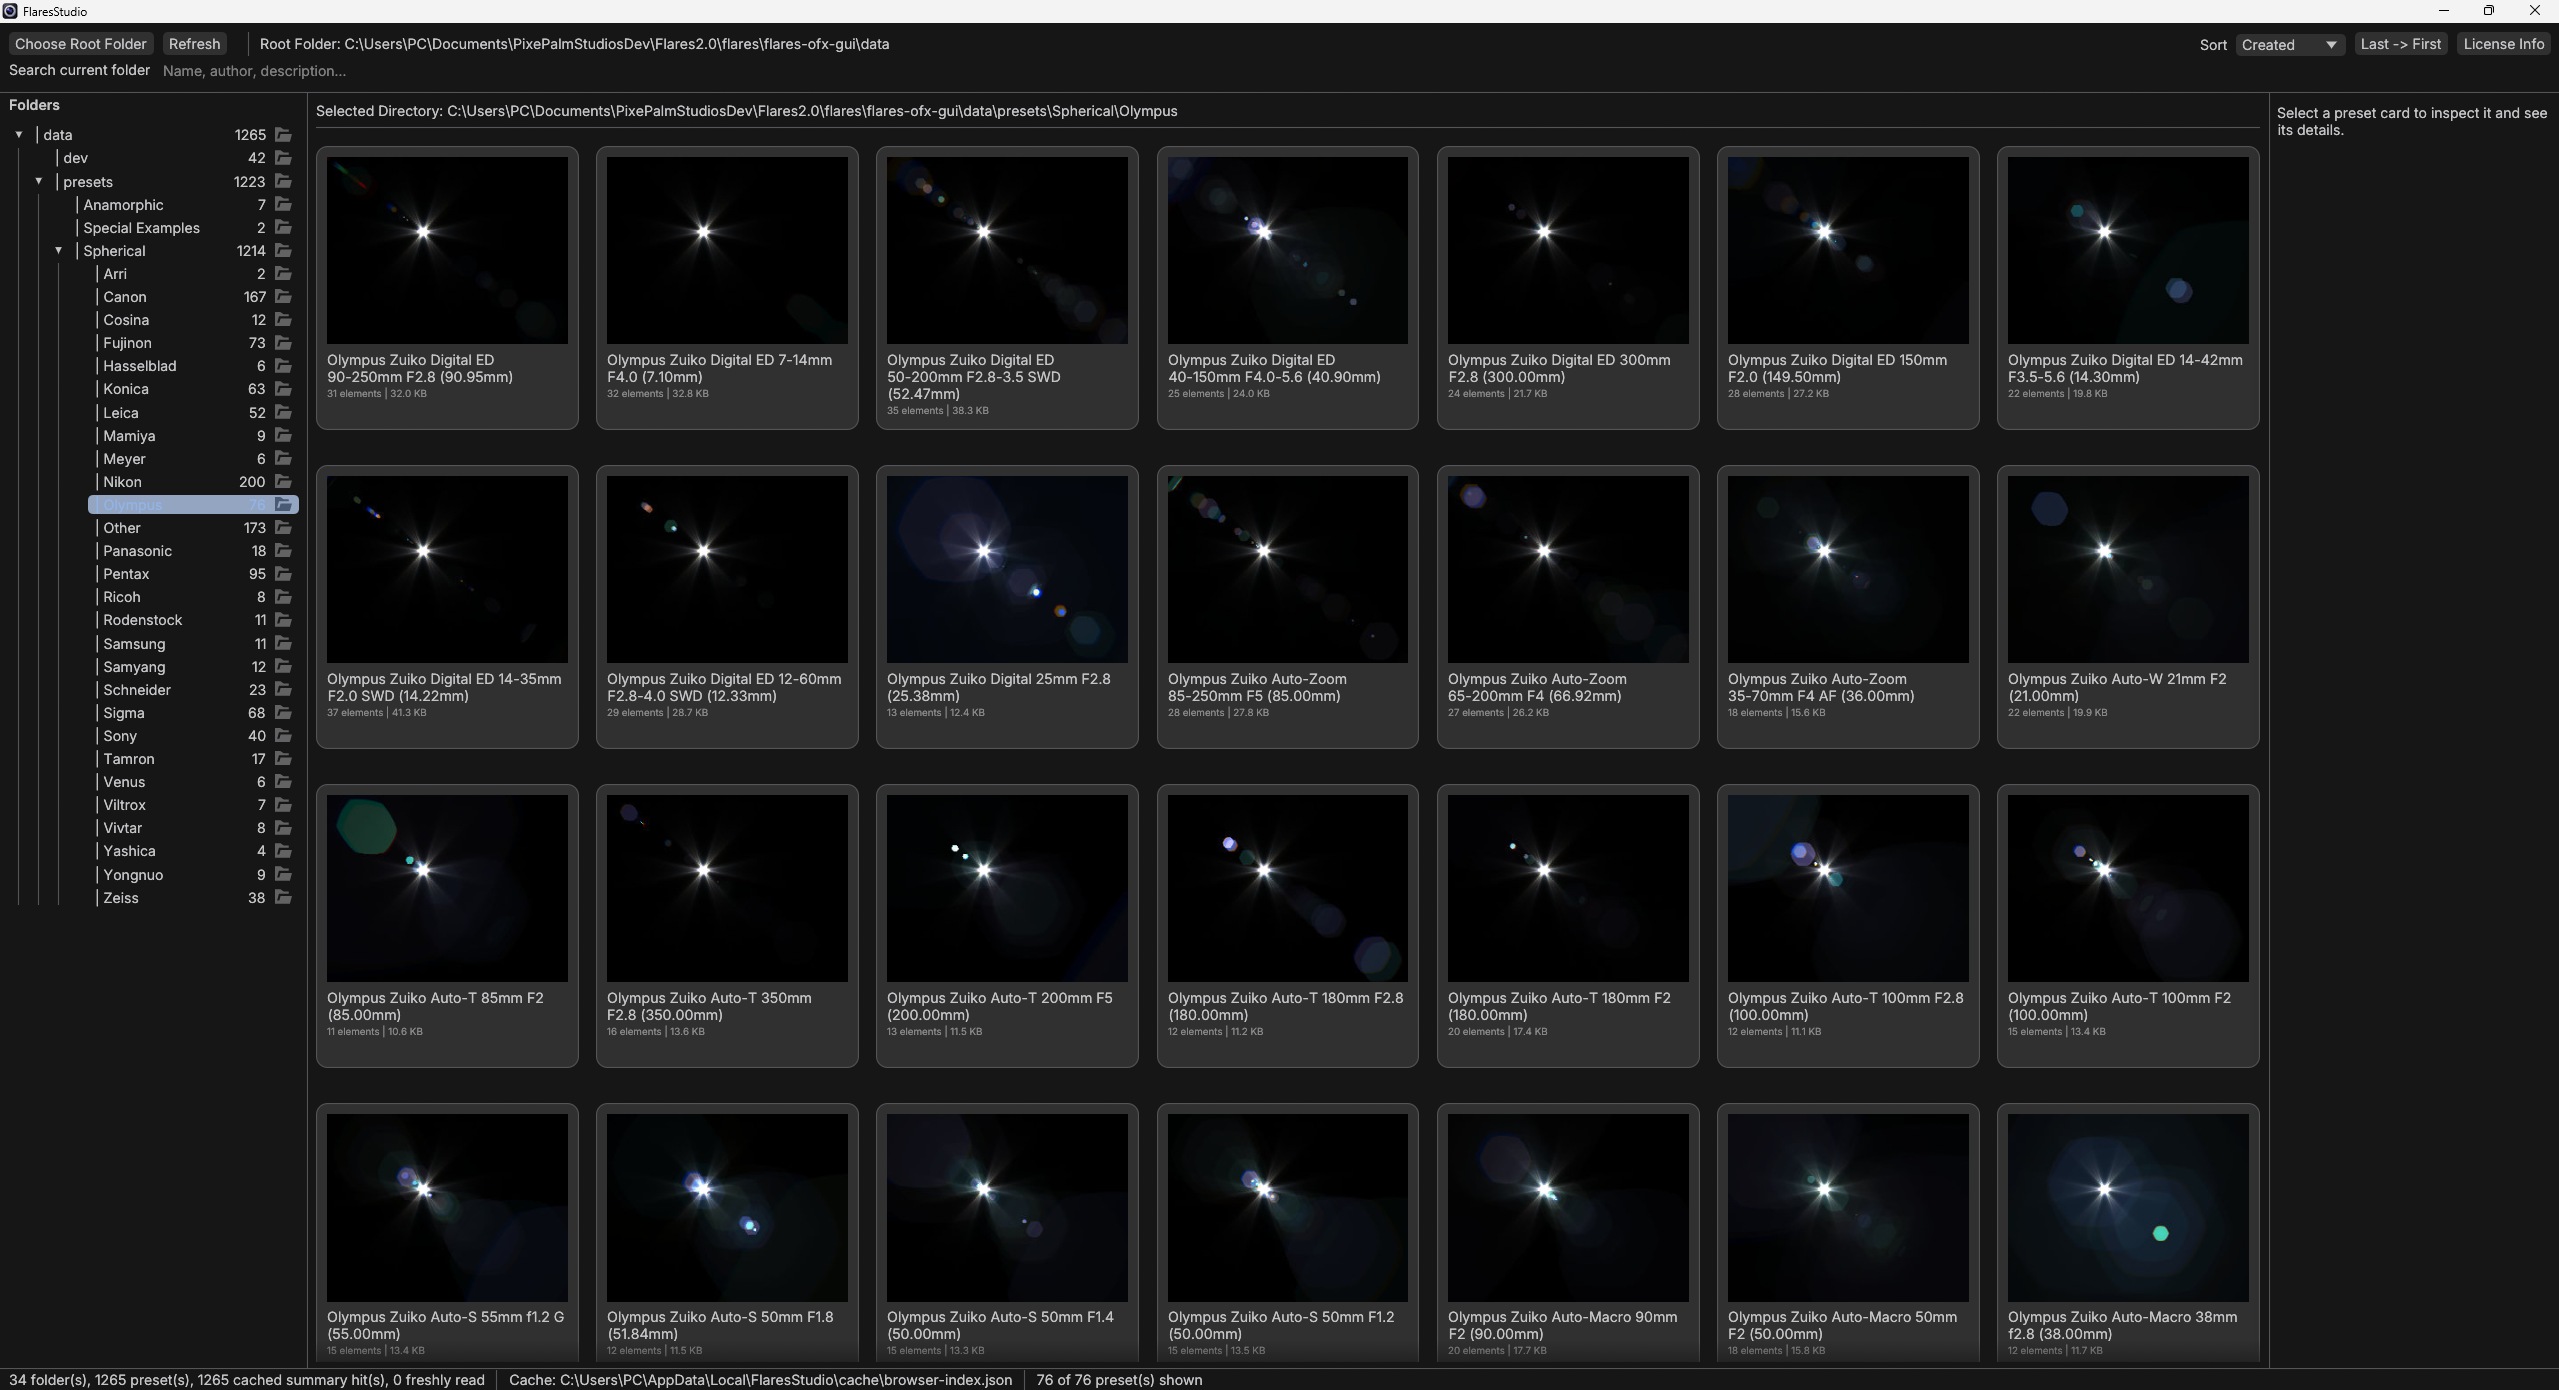Open folder icon next to Leica

pos(283,413)
